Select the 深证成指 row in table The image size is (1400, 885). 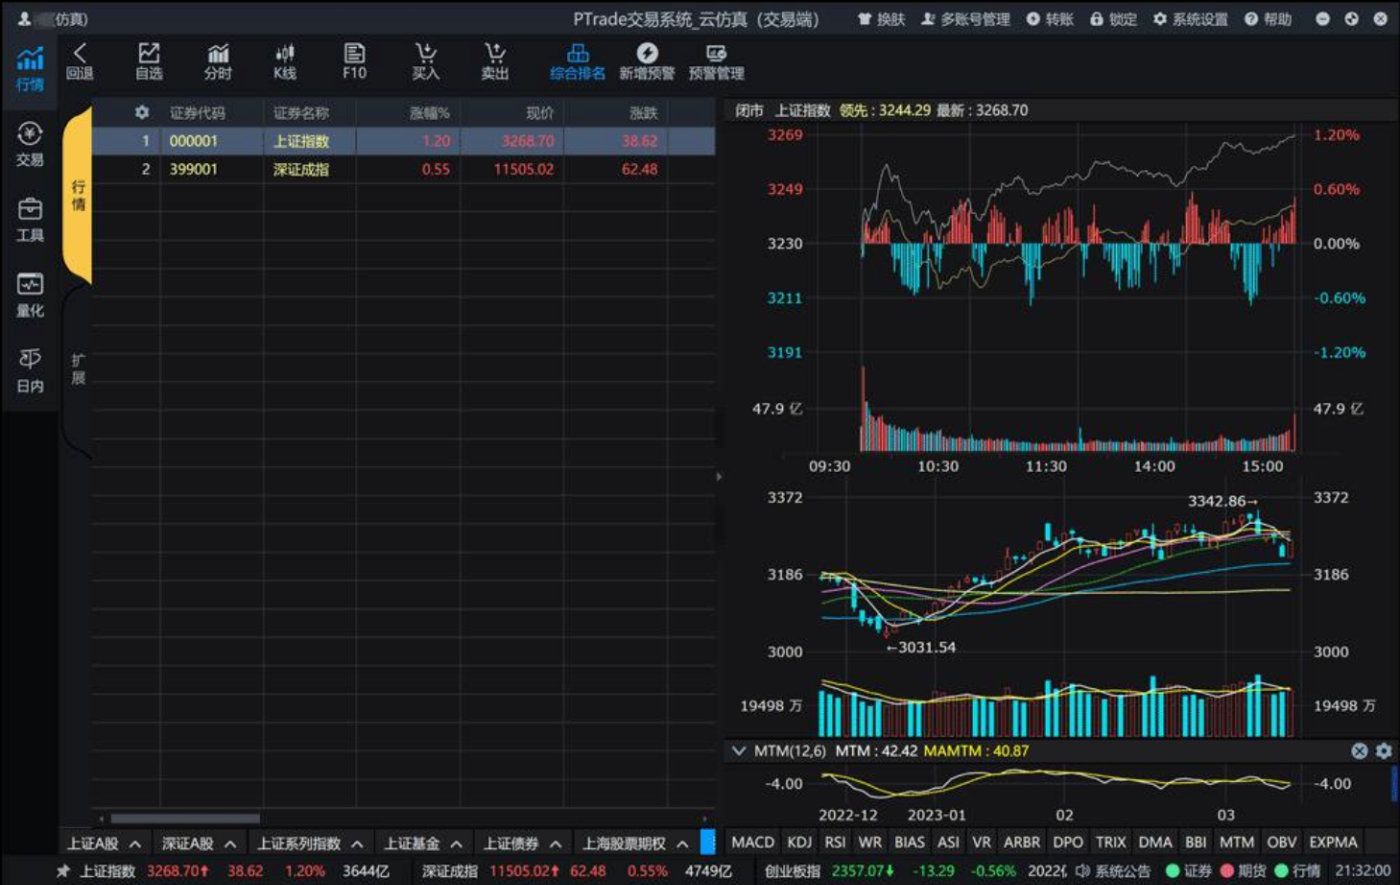coord(403,169)
